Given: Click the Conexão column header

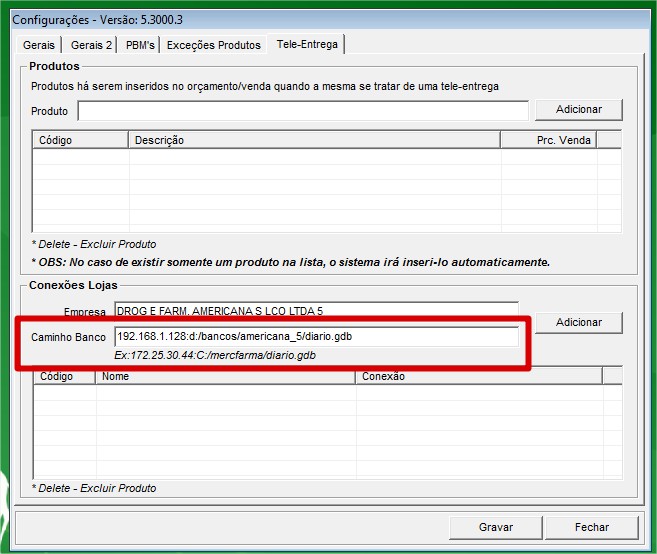Looking at the screenshot, I should 478,377.
